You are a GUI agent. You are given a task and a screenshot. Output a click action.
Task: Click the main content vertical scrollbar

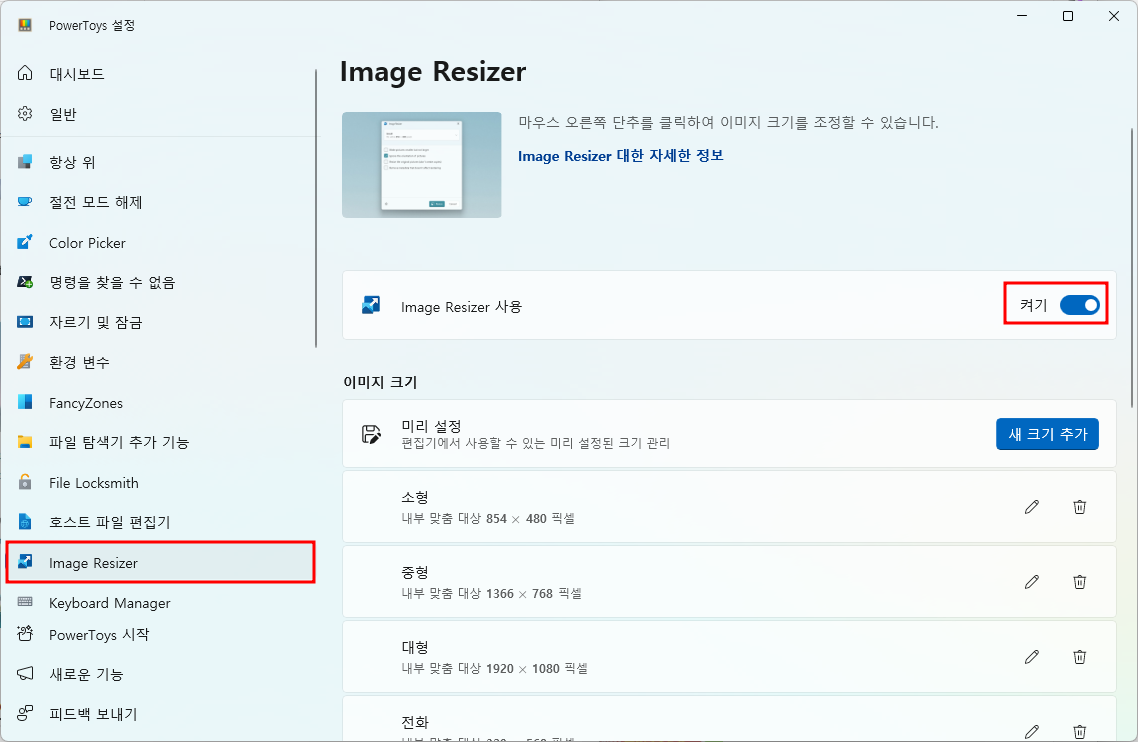tap(1132, 268)
